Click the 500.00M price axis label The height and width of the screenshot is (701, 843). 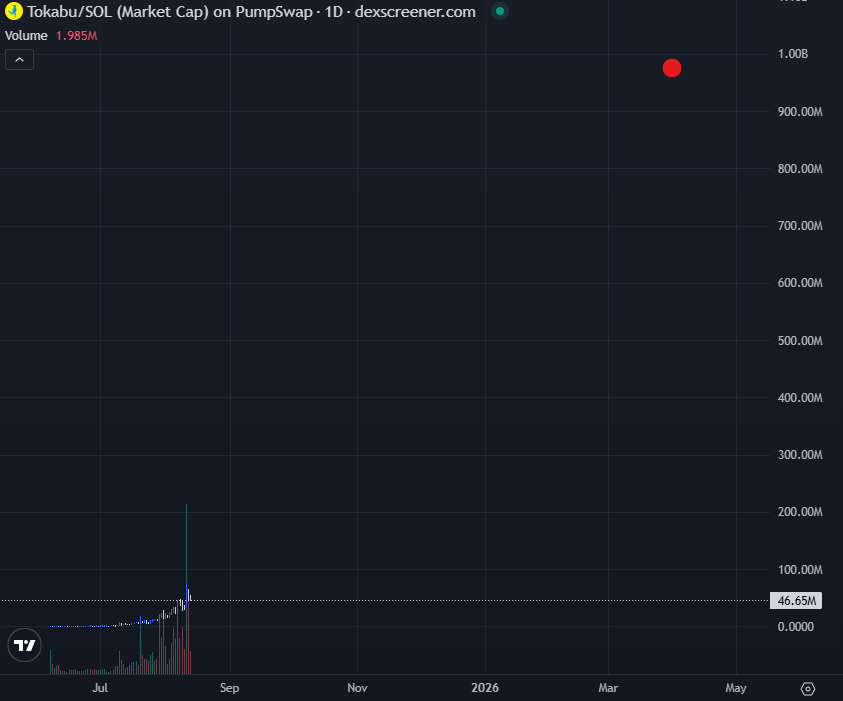pos(799,341)
